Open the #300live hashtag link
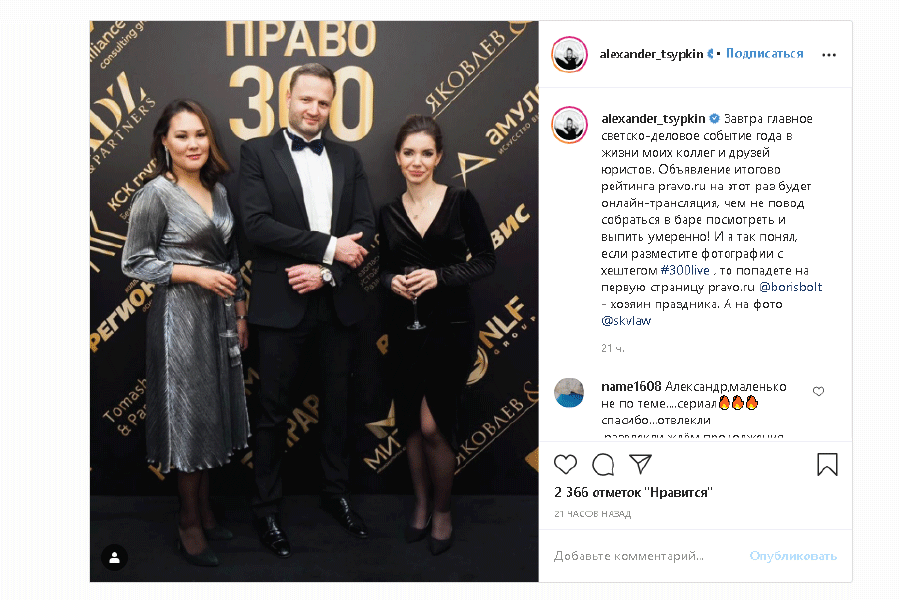 685,270
